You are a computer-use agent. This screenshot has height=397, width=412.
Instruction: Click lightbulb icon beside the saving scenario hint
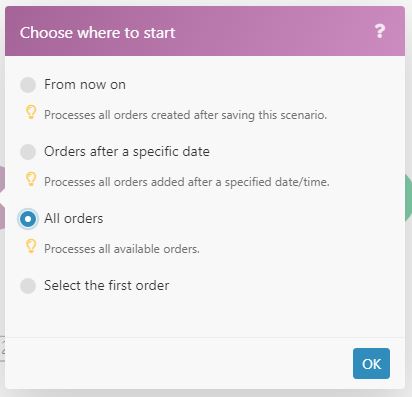click(31, 112)
